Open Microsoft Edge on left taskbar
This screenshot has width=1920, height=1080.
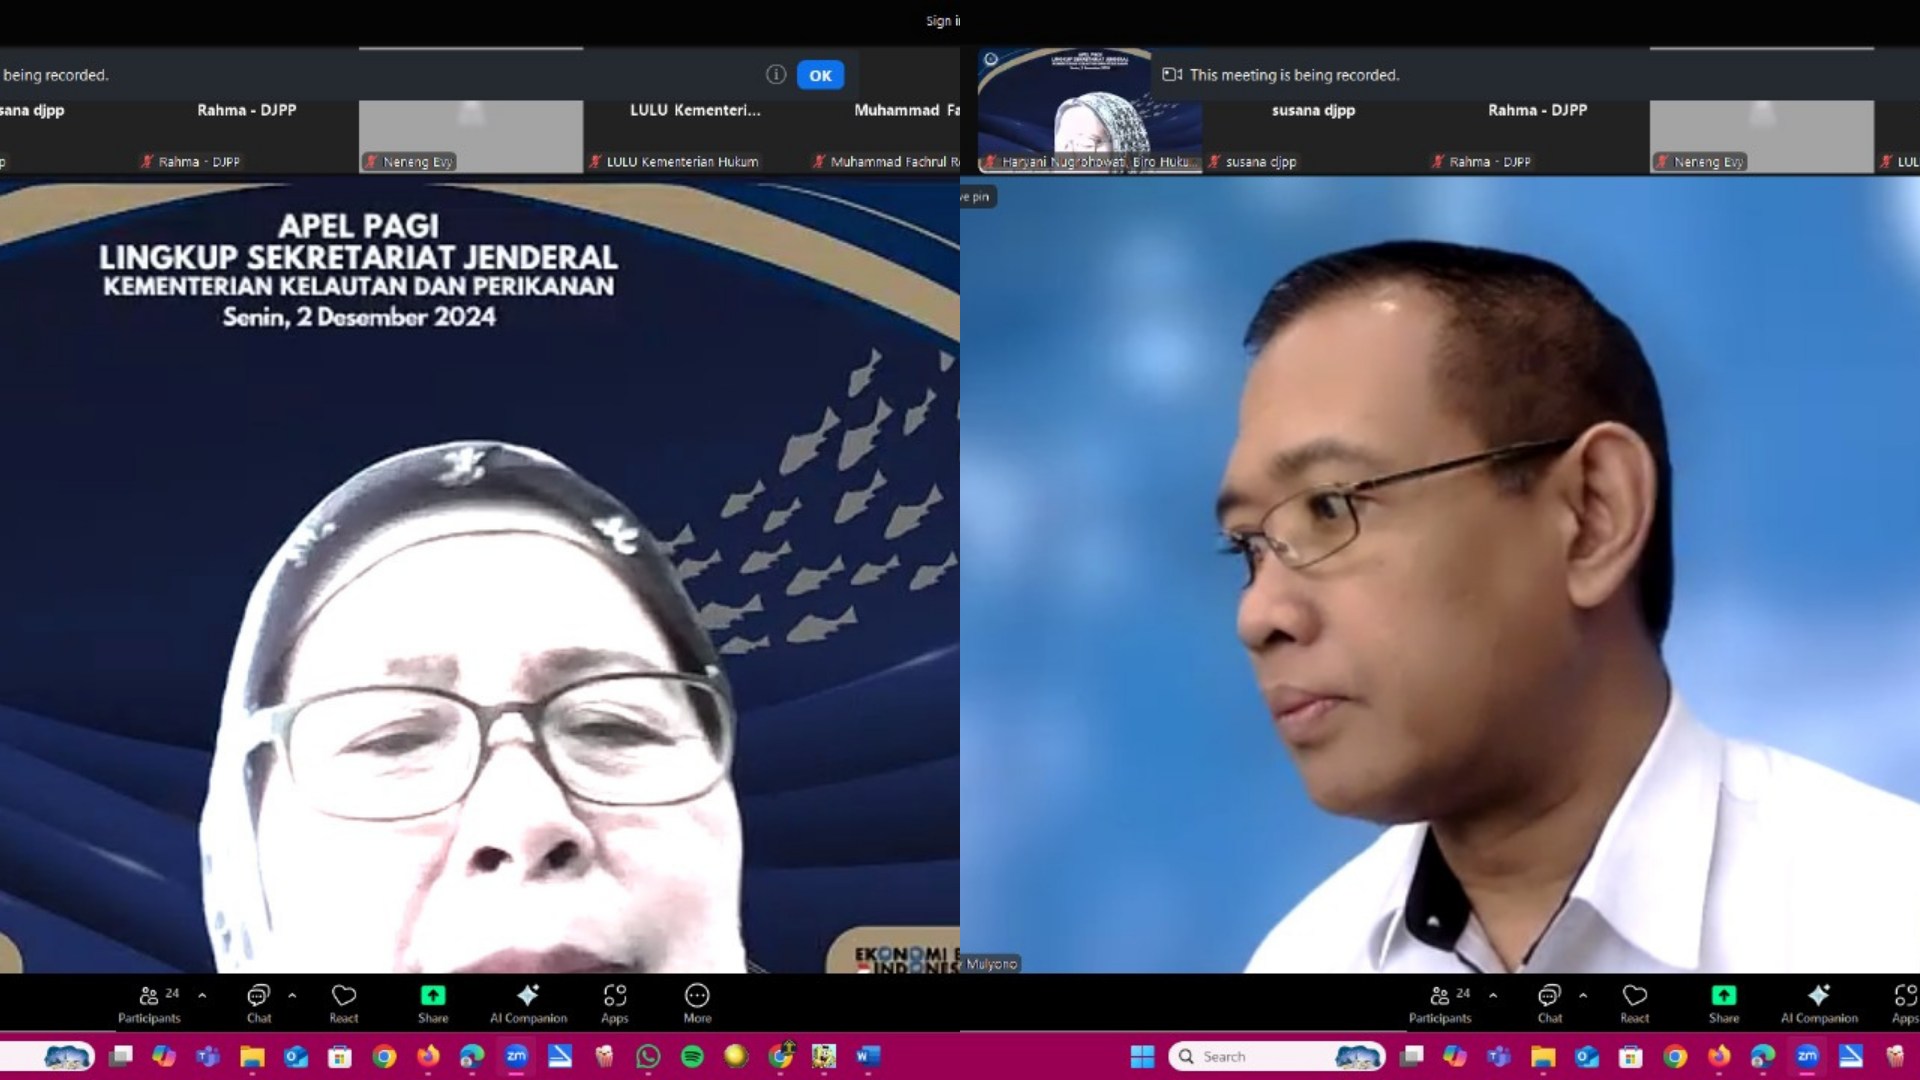472,1056
